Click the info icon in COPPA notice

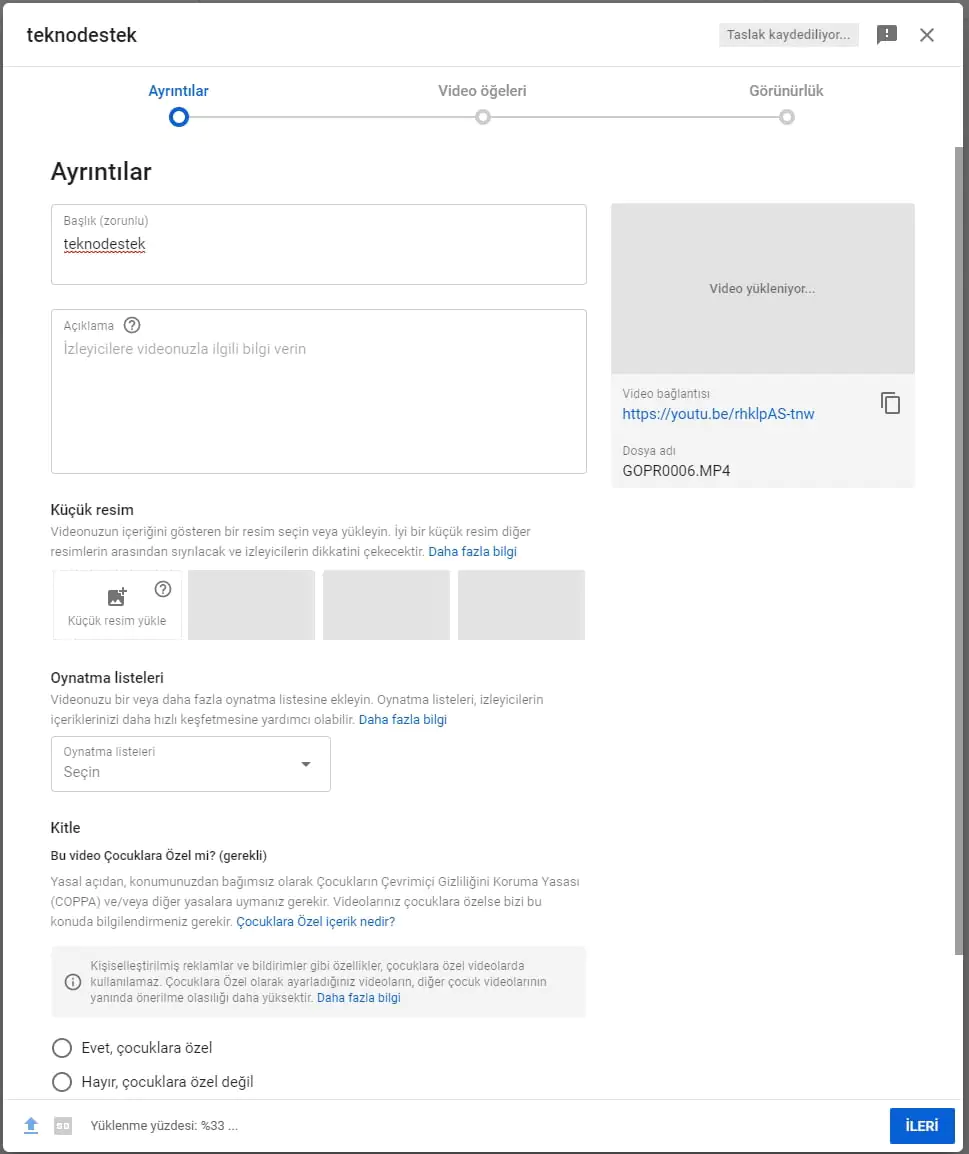[73, 982]
